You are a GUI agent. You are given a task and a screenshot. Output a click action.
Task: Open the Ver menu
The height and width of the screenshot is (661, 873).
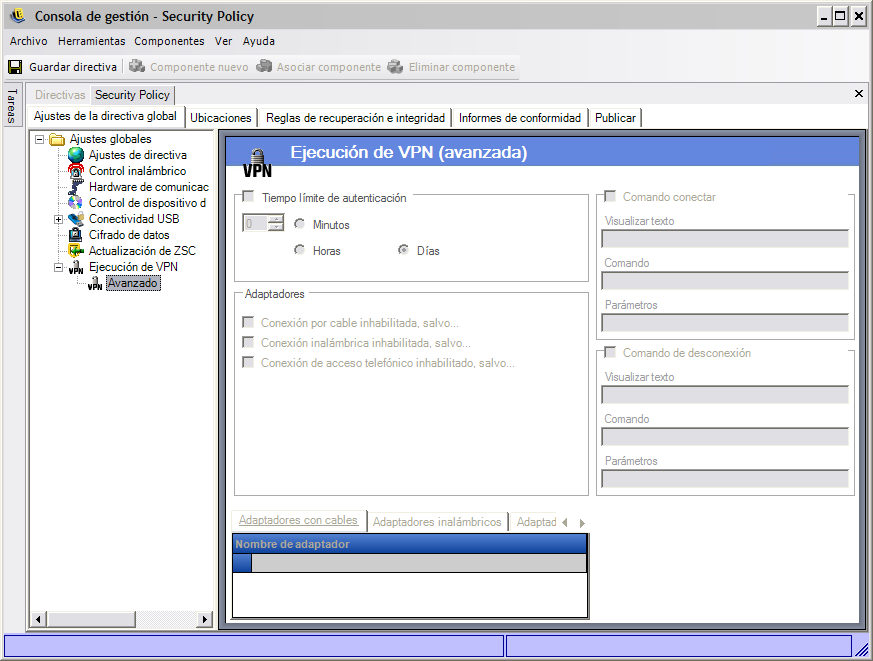coord(223,41)
